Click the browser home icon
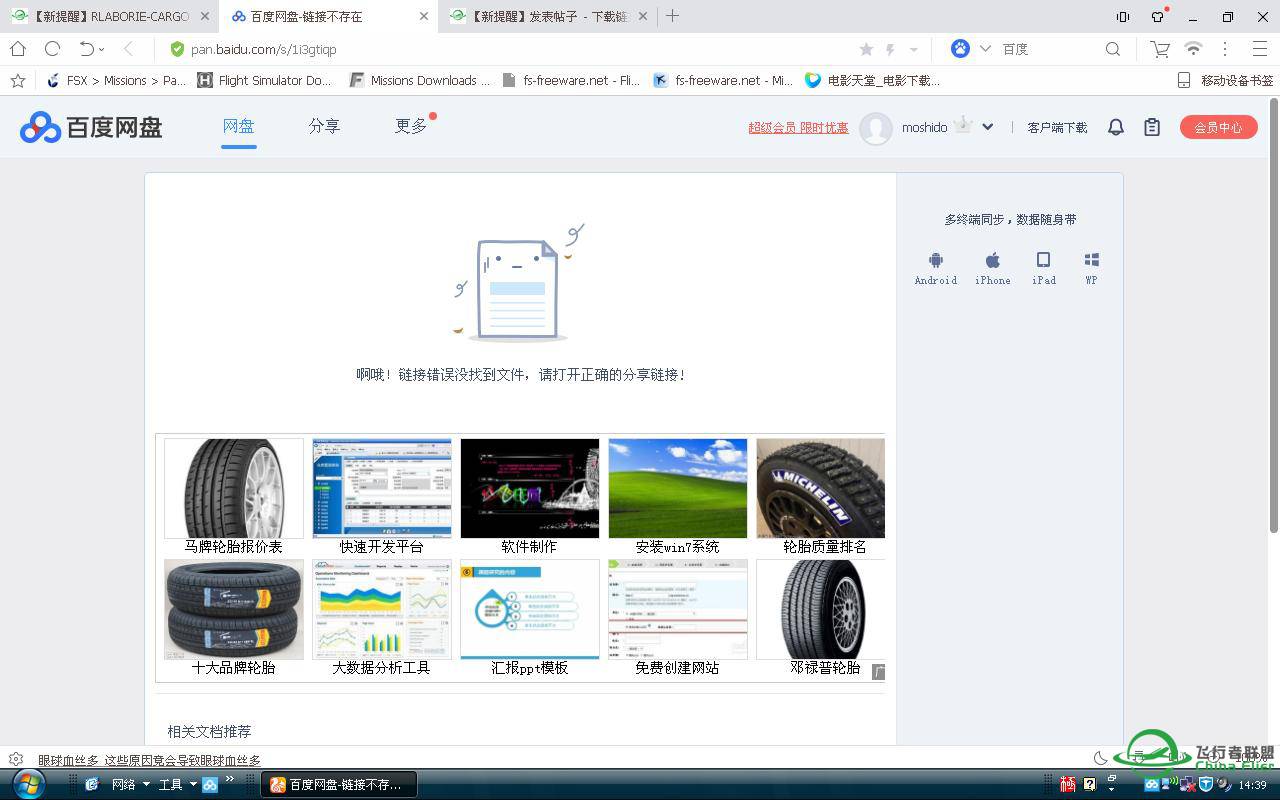 [18, 49]
